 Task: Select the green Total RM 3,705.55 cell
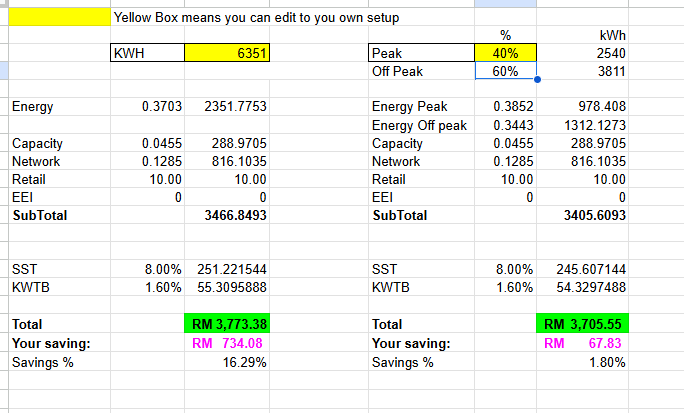point(582,324)
